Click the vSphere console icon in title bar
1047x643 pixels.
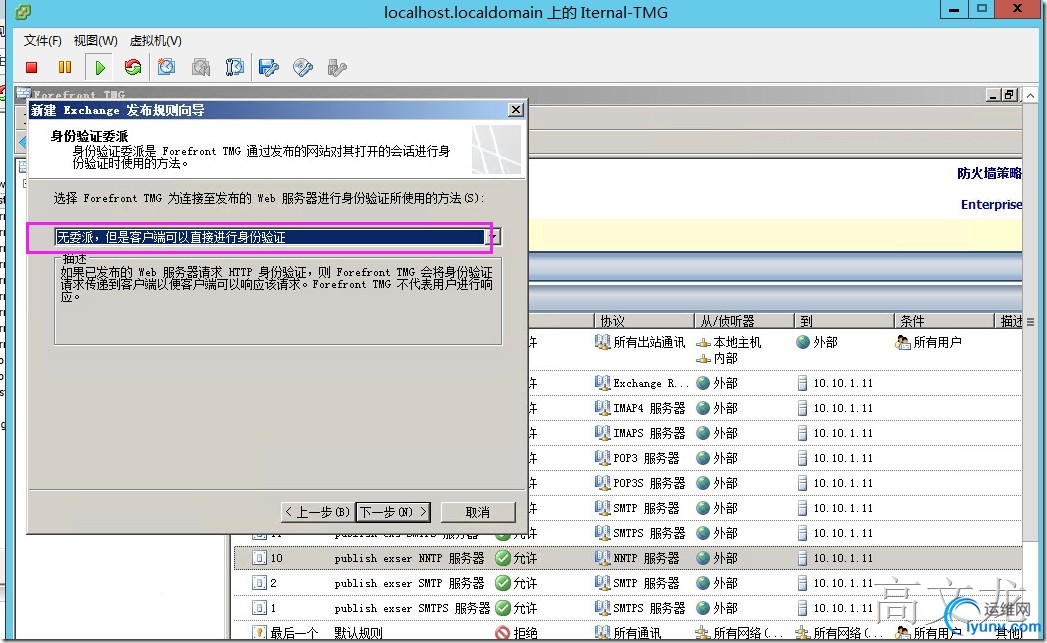[23, 11]
